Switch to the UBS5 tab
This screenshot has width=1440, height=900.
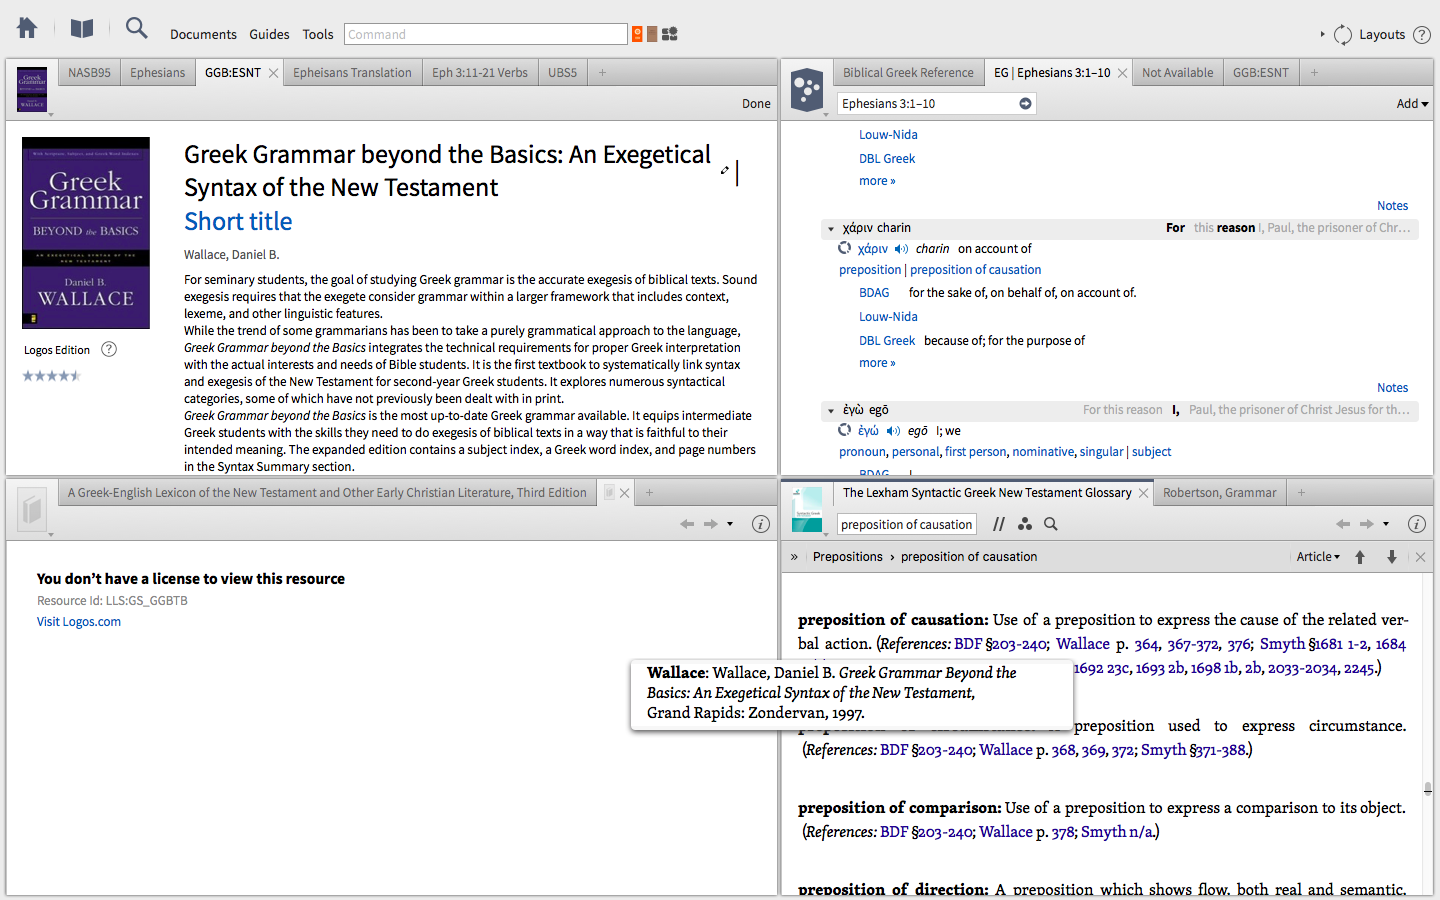point(563,73)
